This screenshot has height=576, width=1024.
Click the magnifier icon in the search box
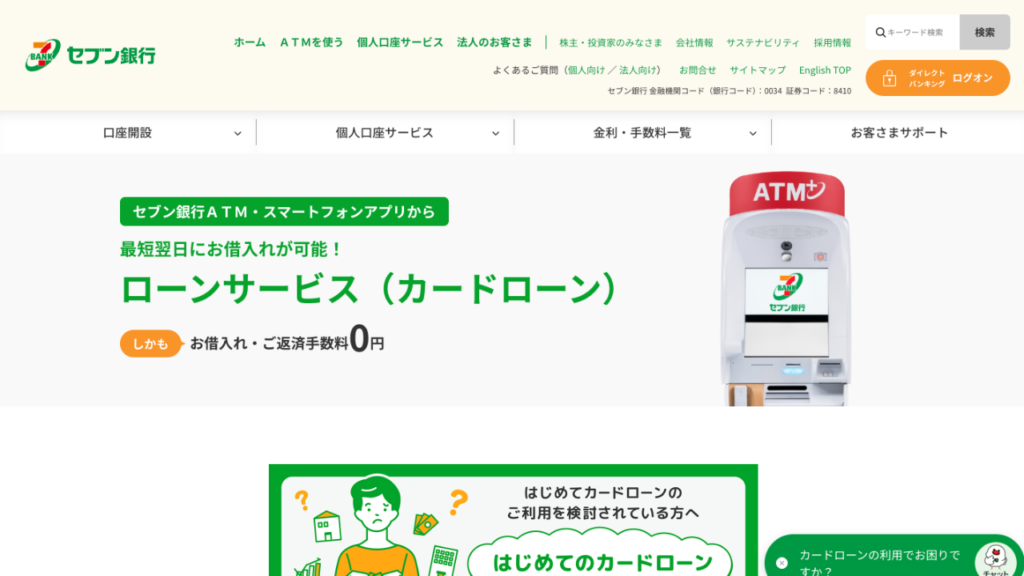point(879,32)
